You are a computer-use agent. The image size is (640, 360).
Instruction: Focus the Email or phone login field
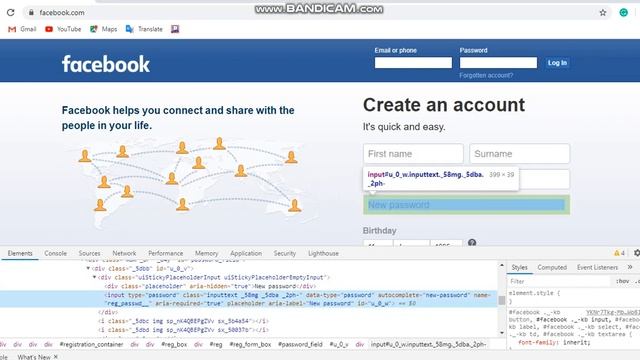(413, 62)
